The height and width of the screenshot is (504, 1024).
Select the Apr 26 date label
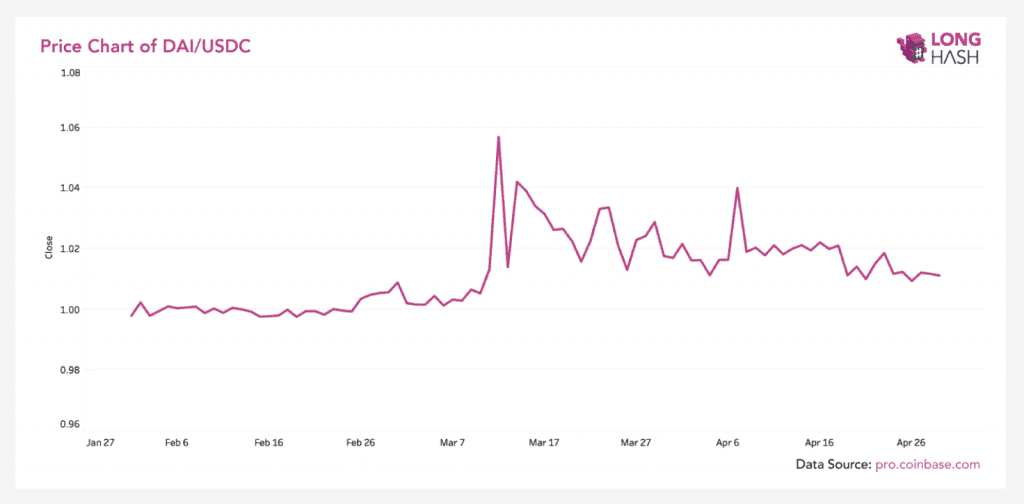click(912, 441)
